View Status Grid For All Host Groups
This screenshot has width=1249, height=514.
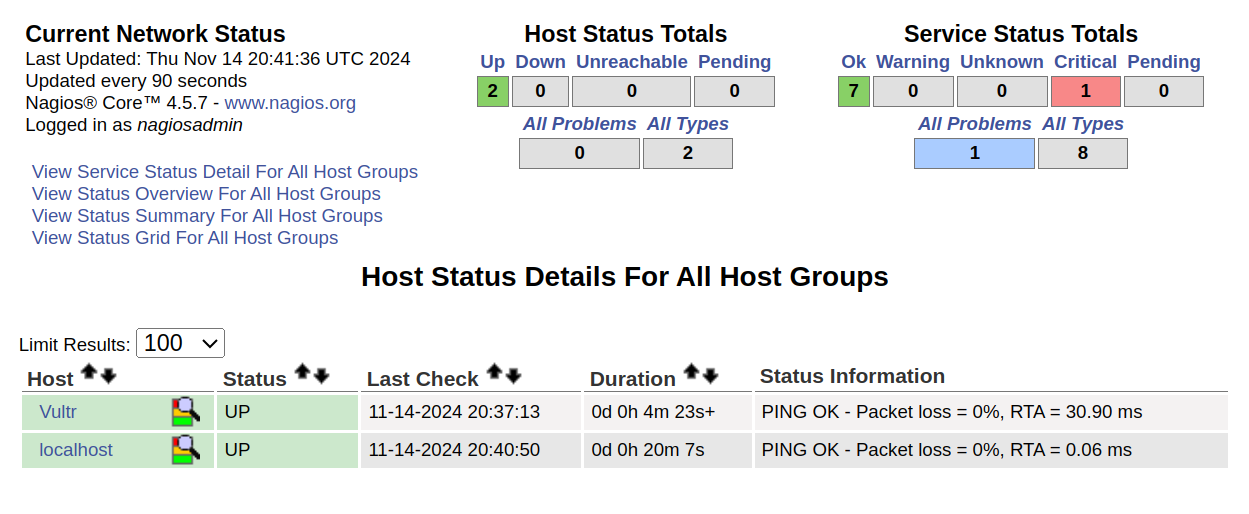point(185,238)
